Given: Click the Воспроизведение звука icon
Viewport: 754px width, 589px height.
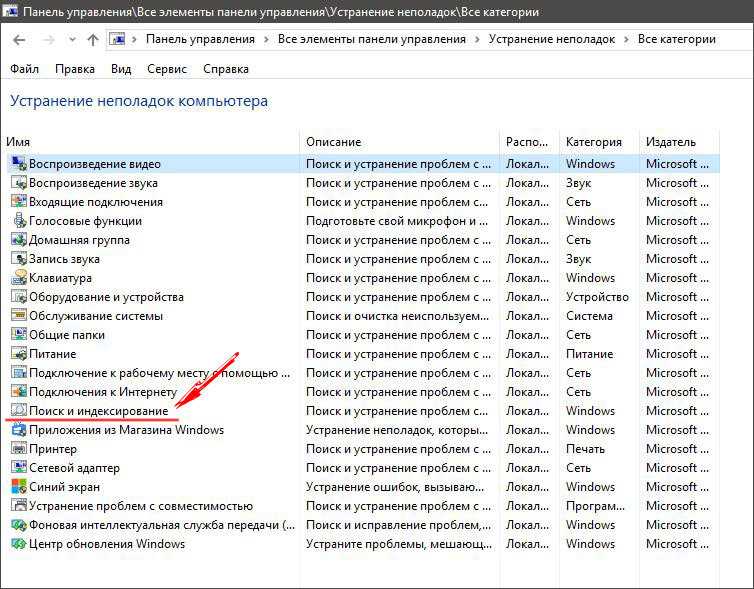Looking at the screenshot, I should [x=19, y=183].
